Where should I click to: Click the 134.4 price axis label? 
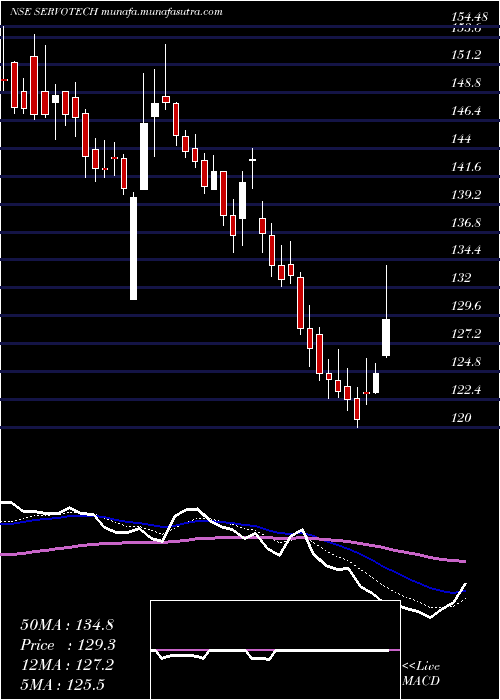click(x=466, y=250)
